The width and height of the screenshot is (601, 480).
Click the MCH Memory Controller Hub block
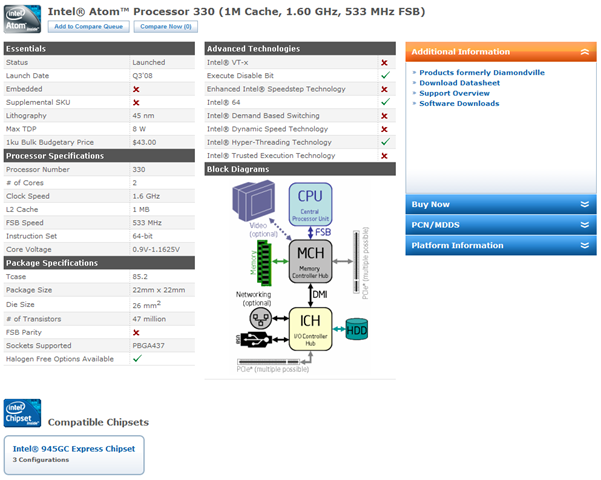310,261
